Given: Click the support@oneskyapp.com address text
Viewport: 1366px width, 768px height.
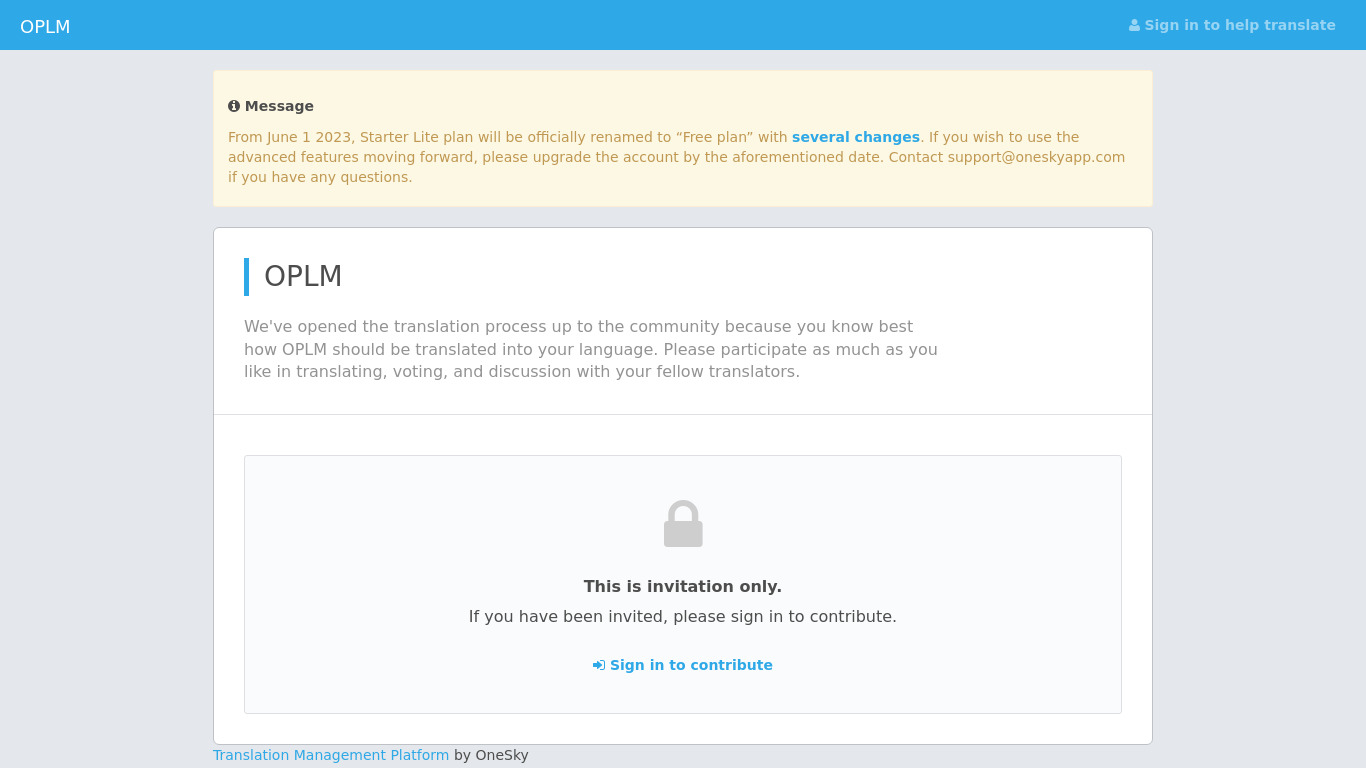Looking at the screenshot, I should tap(1036, 157).
